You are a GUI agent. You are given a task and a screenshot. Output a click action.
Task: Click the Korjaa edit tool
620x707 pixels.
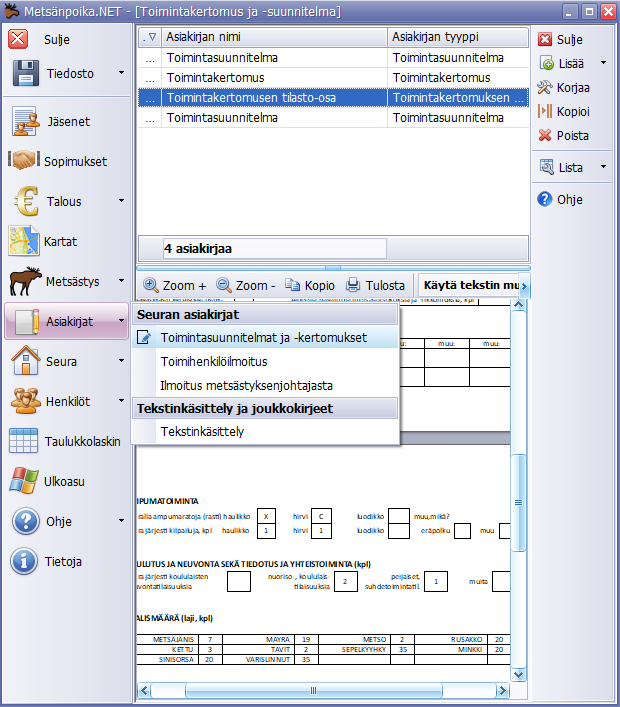coord(564,87)
